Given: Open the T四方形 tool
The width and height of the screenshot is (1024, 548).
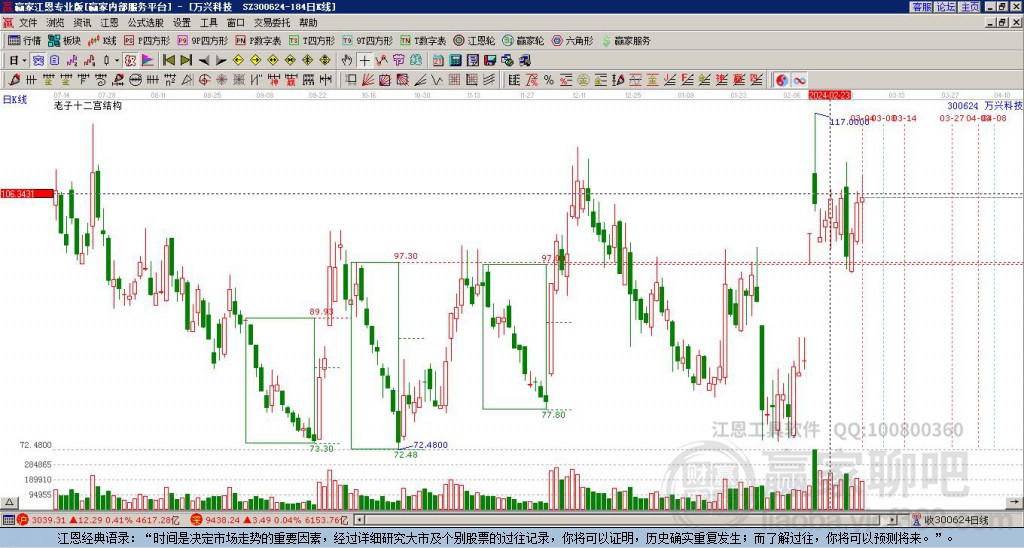Looking at the screenshot, I should [x=312, y=40].
